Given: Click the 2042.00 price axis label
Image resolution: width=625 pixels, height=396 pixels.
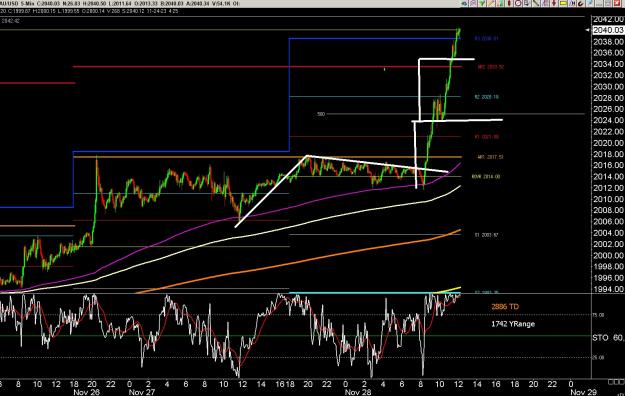Looking at the screenshot, I should (x=608, y=20).
